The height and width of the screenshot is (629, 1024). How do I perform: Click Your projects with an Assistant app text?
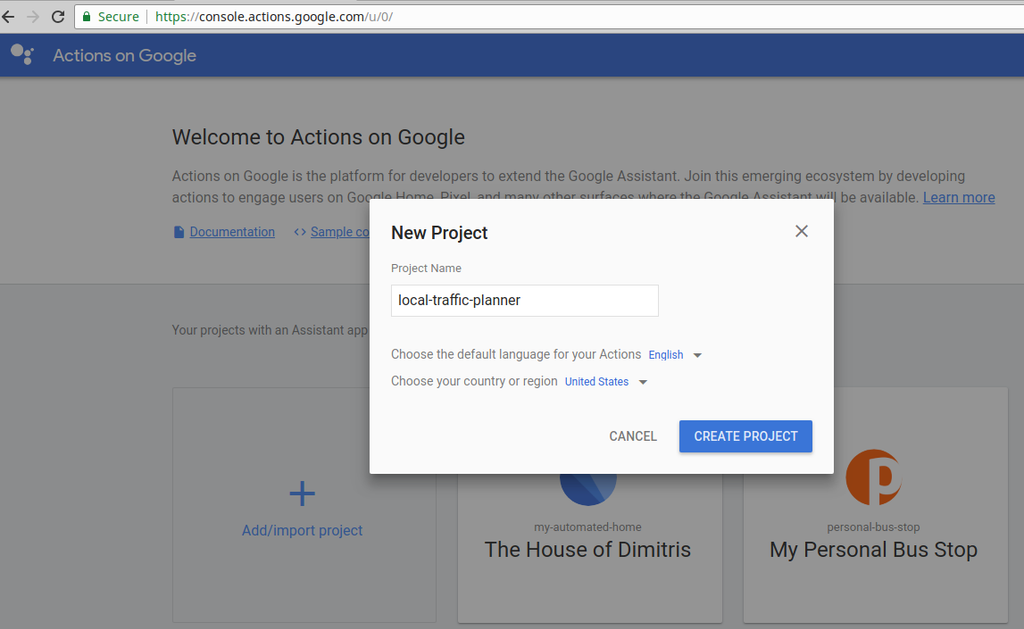tap(270, 330)
